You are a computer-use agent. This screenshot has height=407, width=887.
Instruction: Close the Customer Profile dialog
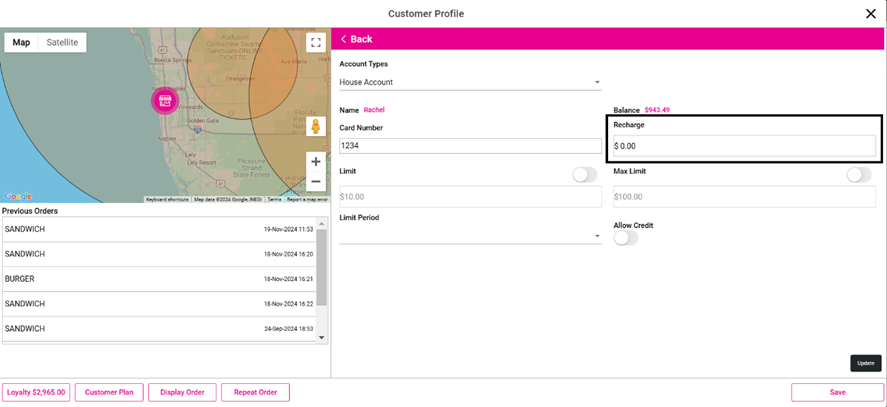pos(870,13)
